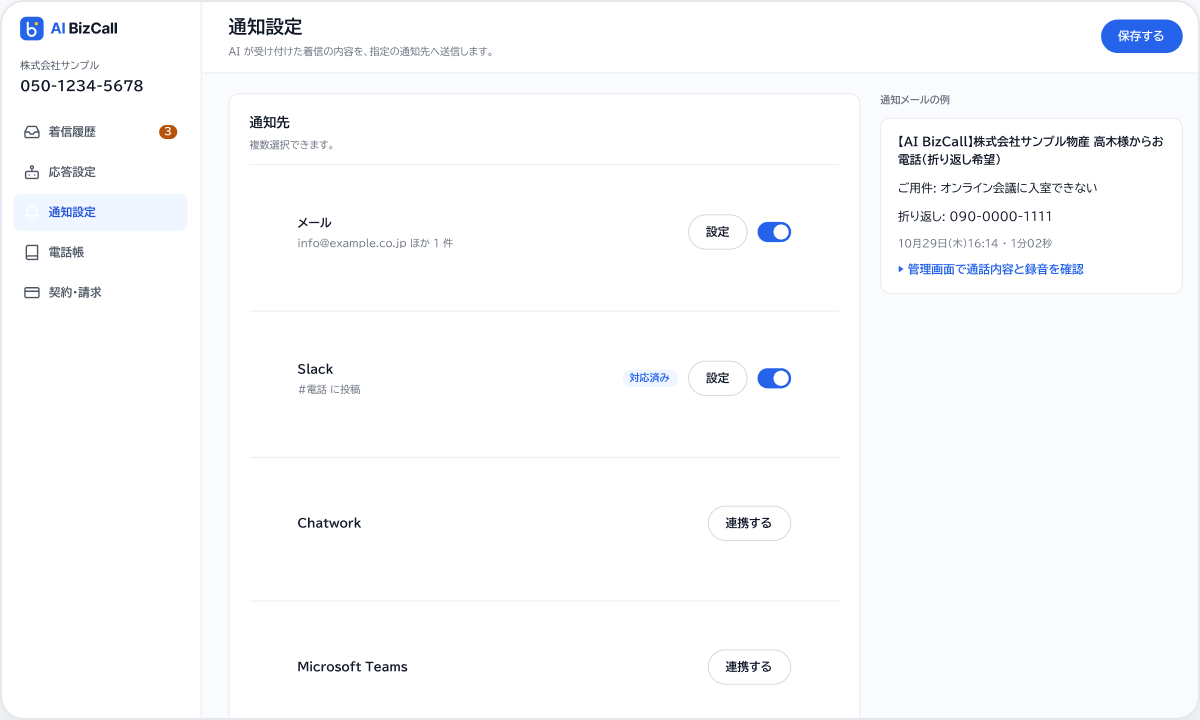The width and height of the screenshot is (1200, 720).
Task: Click the timestamp 10月29日(木)16:14・1分02秒
Action: click(975, 243)
